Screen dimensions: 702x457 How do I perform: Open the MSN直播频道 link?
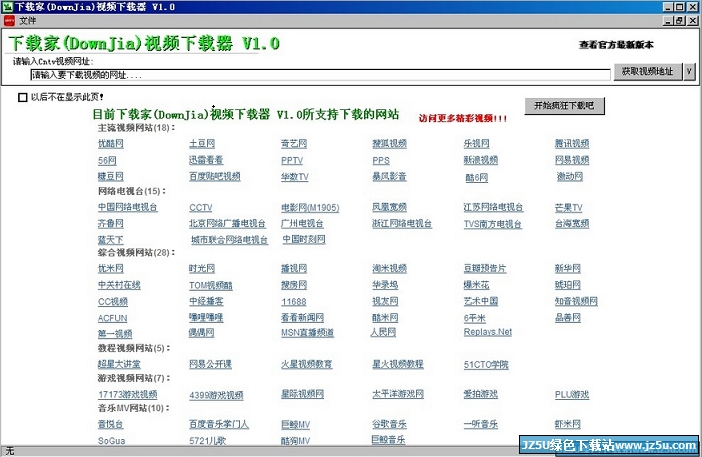(x=307, y=333)
